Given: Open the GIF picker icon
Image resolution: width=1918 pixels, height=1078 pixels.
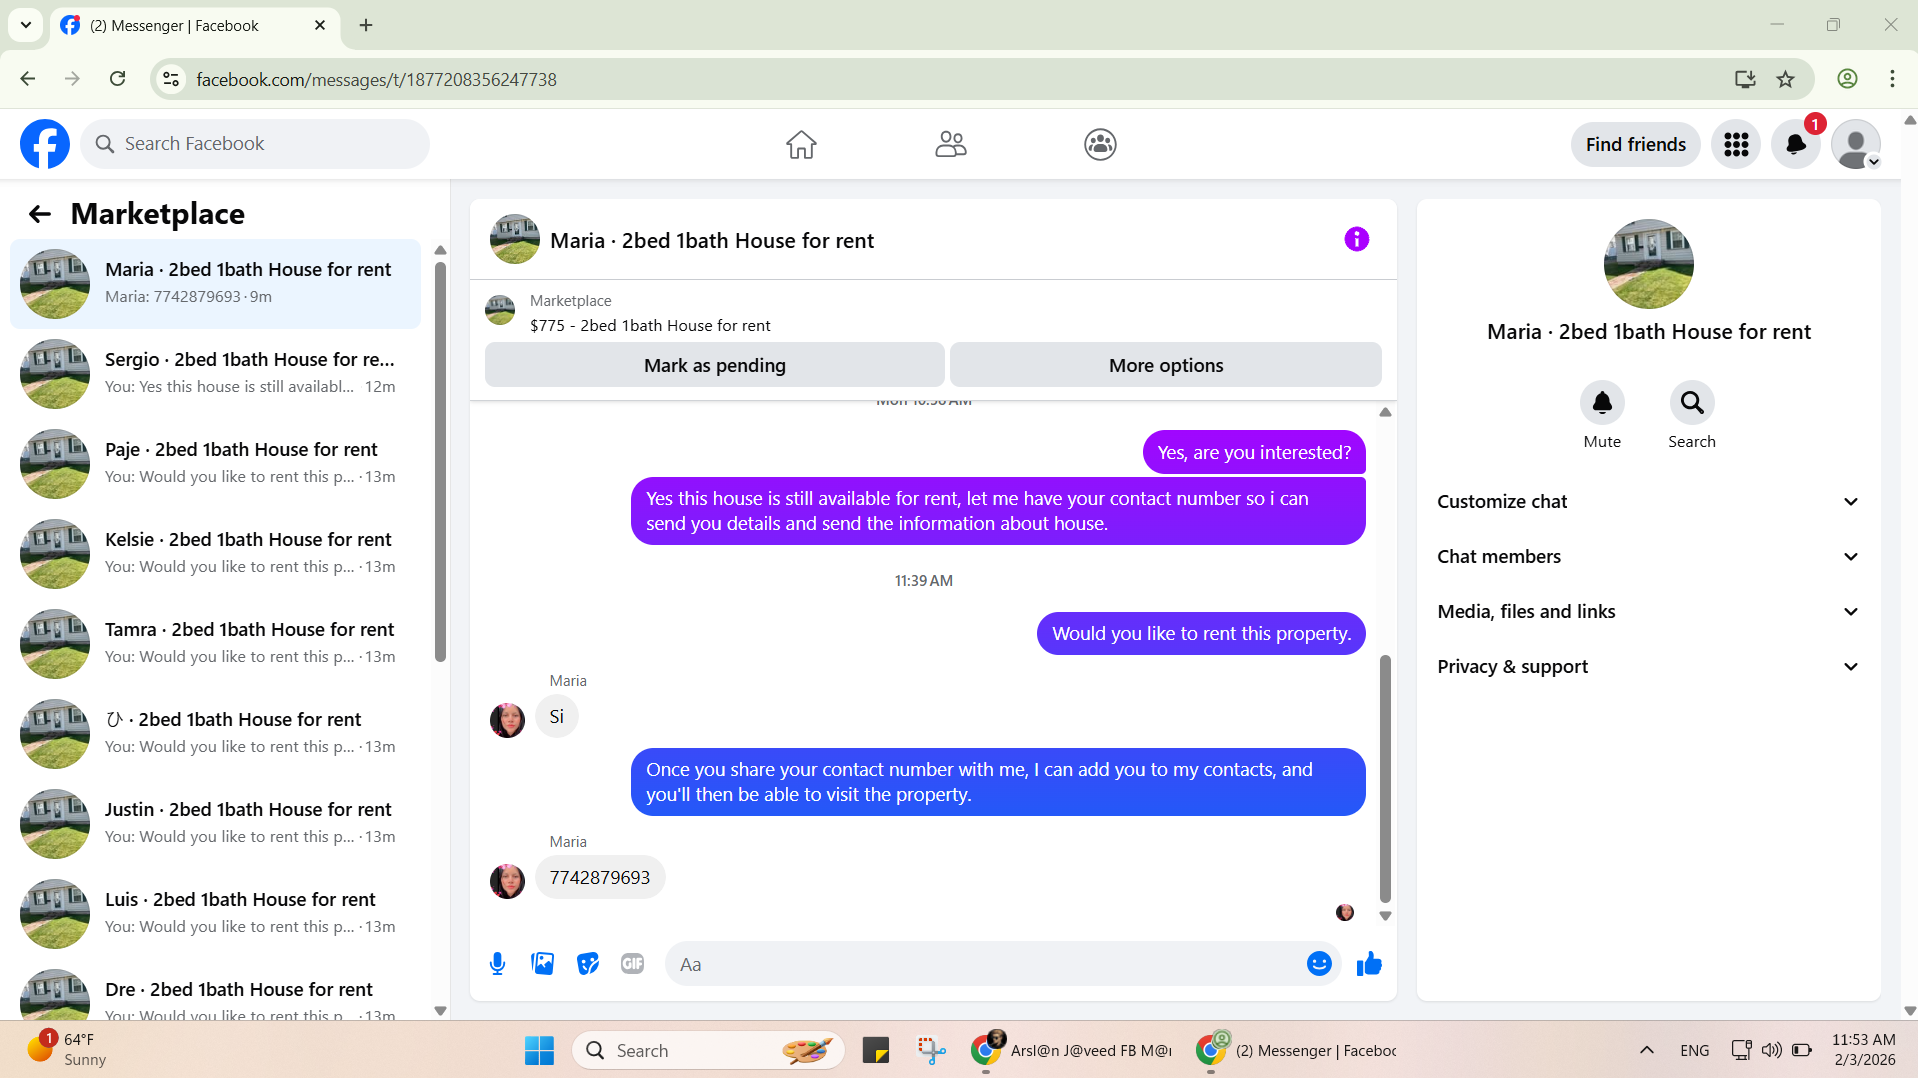Looking at the screenshot, I should pyautogui.click(x=633, y=964).
